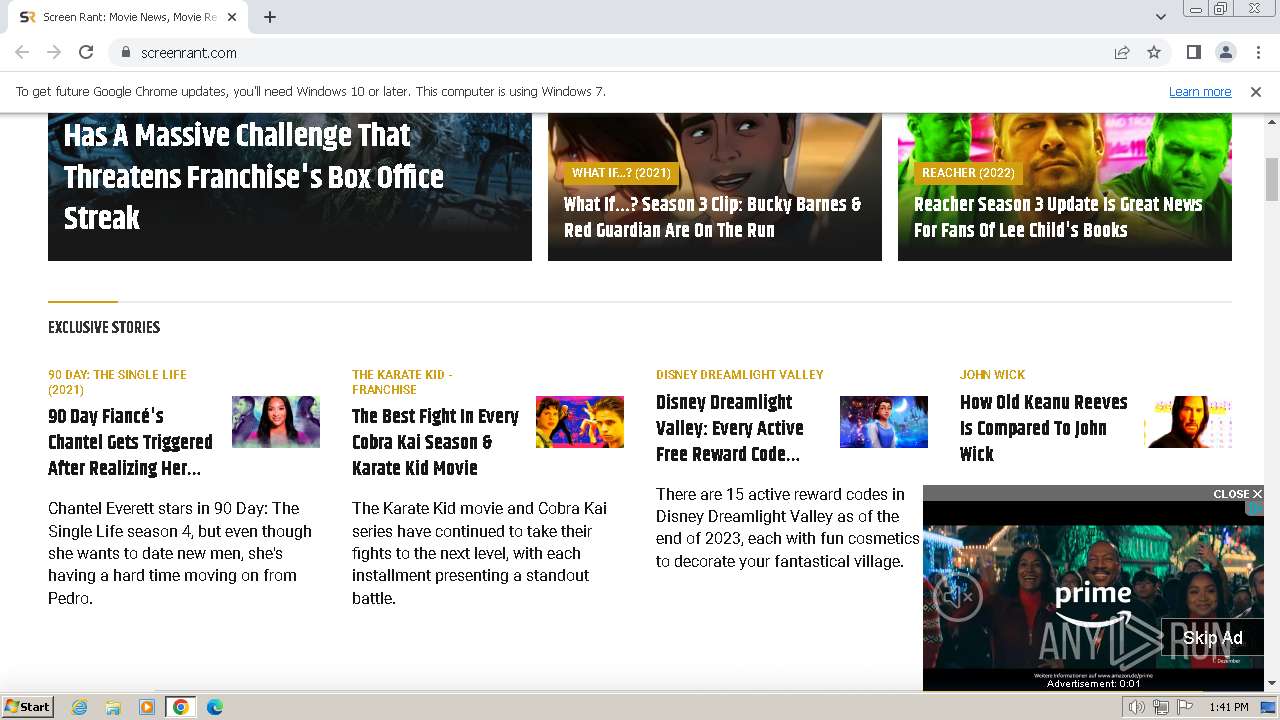Open the Reacher Season 3 Update article
This screenshot has height=720, width=1280.
coord(1058,217)
